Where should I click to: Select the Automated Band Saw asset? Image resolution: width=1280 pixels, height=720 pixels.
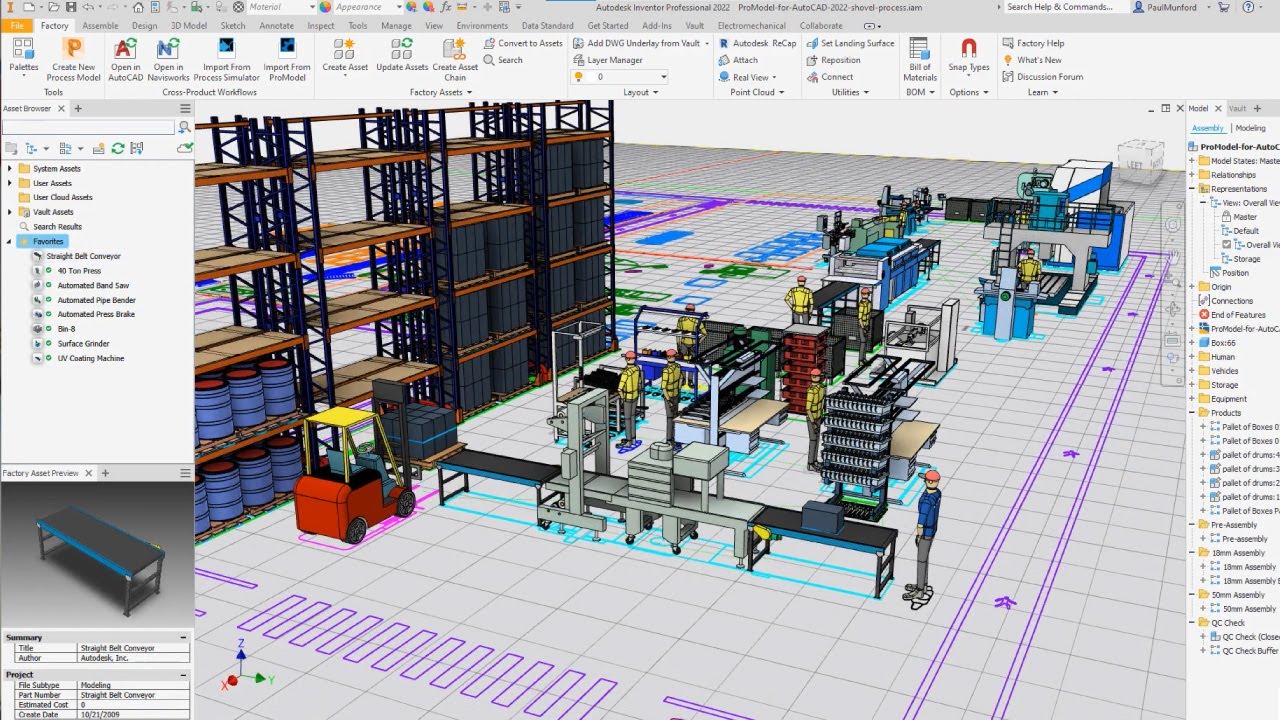pyautogui.click(x=93, y=285)
